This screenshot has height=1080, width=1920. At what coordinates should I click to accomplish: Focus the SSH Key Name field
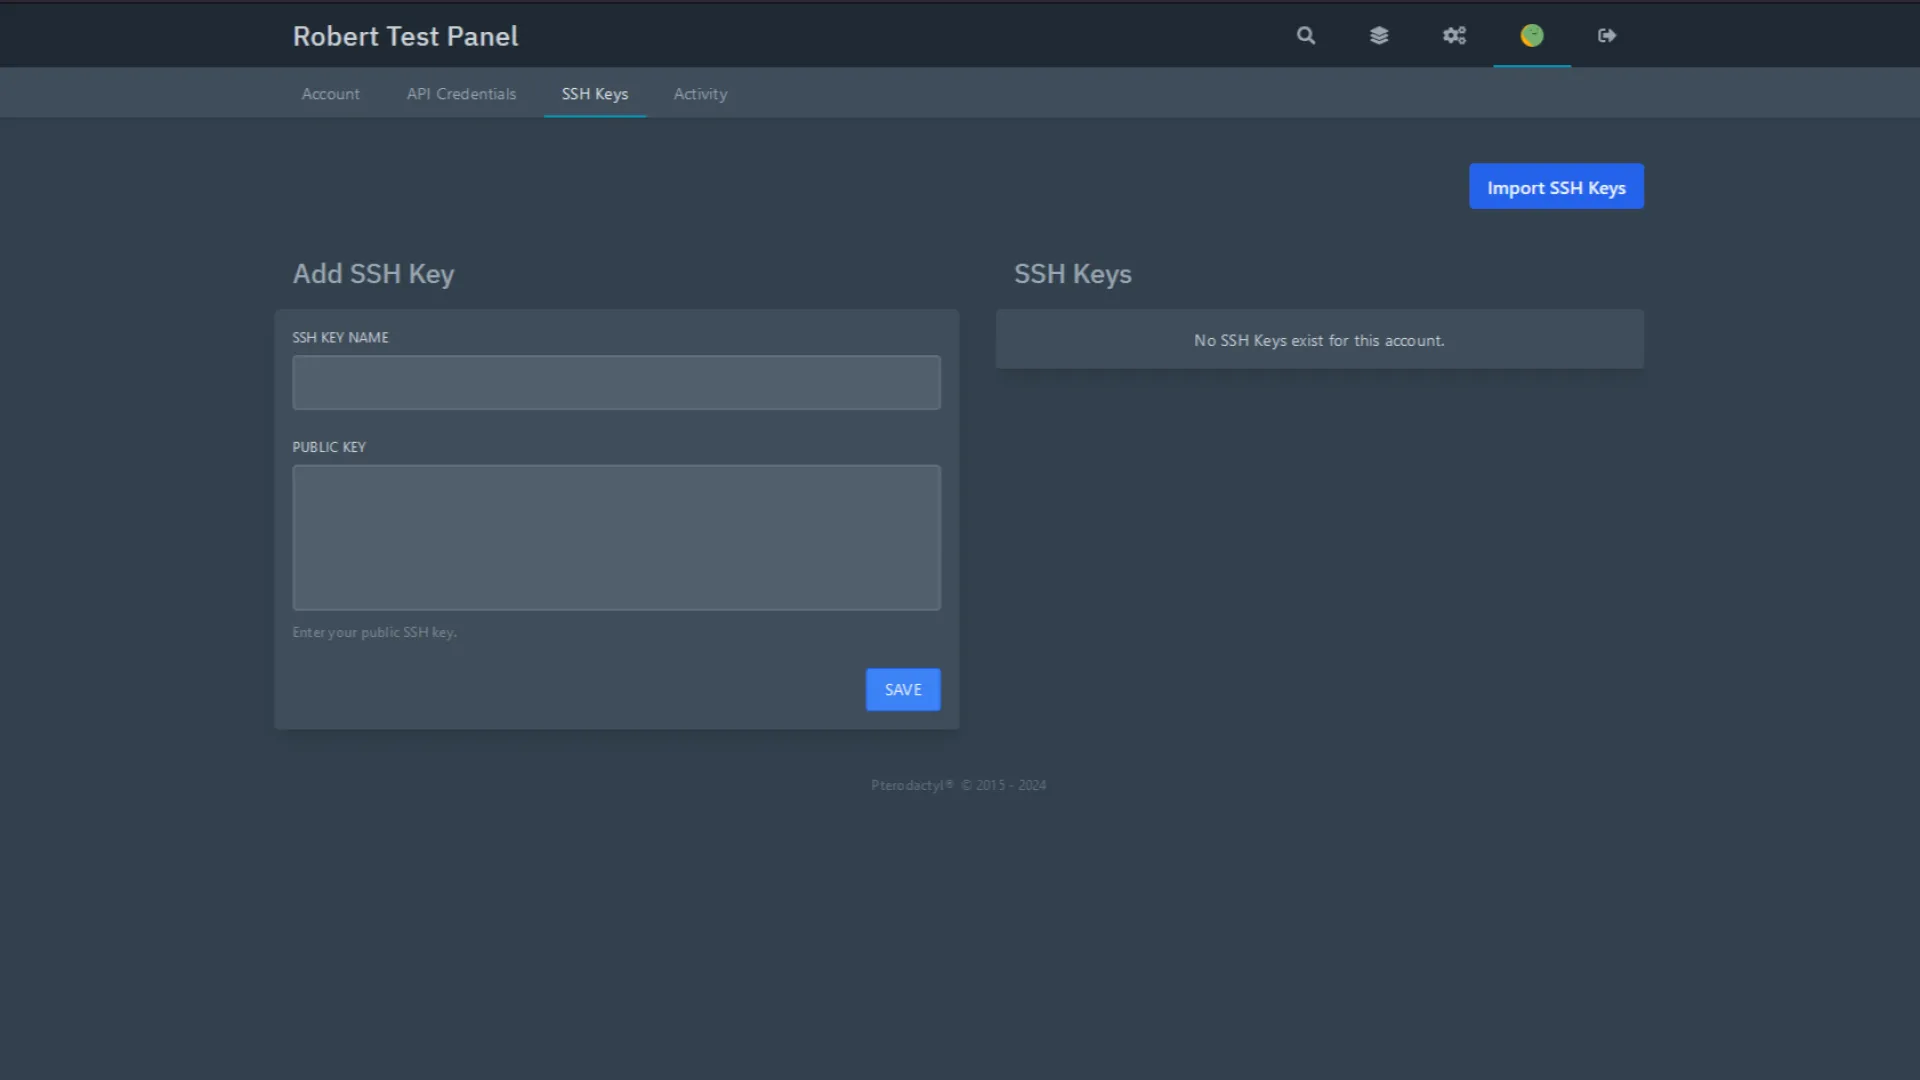tap(616, 383)
